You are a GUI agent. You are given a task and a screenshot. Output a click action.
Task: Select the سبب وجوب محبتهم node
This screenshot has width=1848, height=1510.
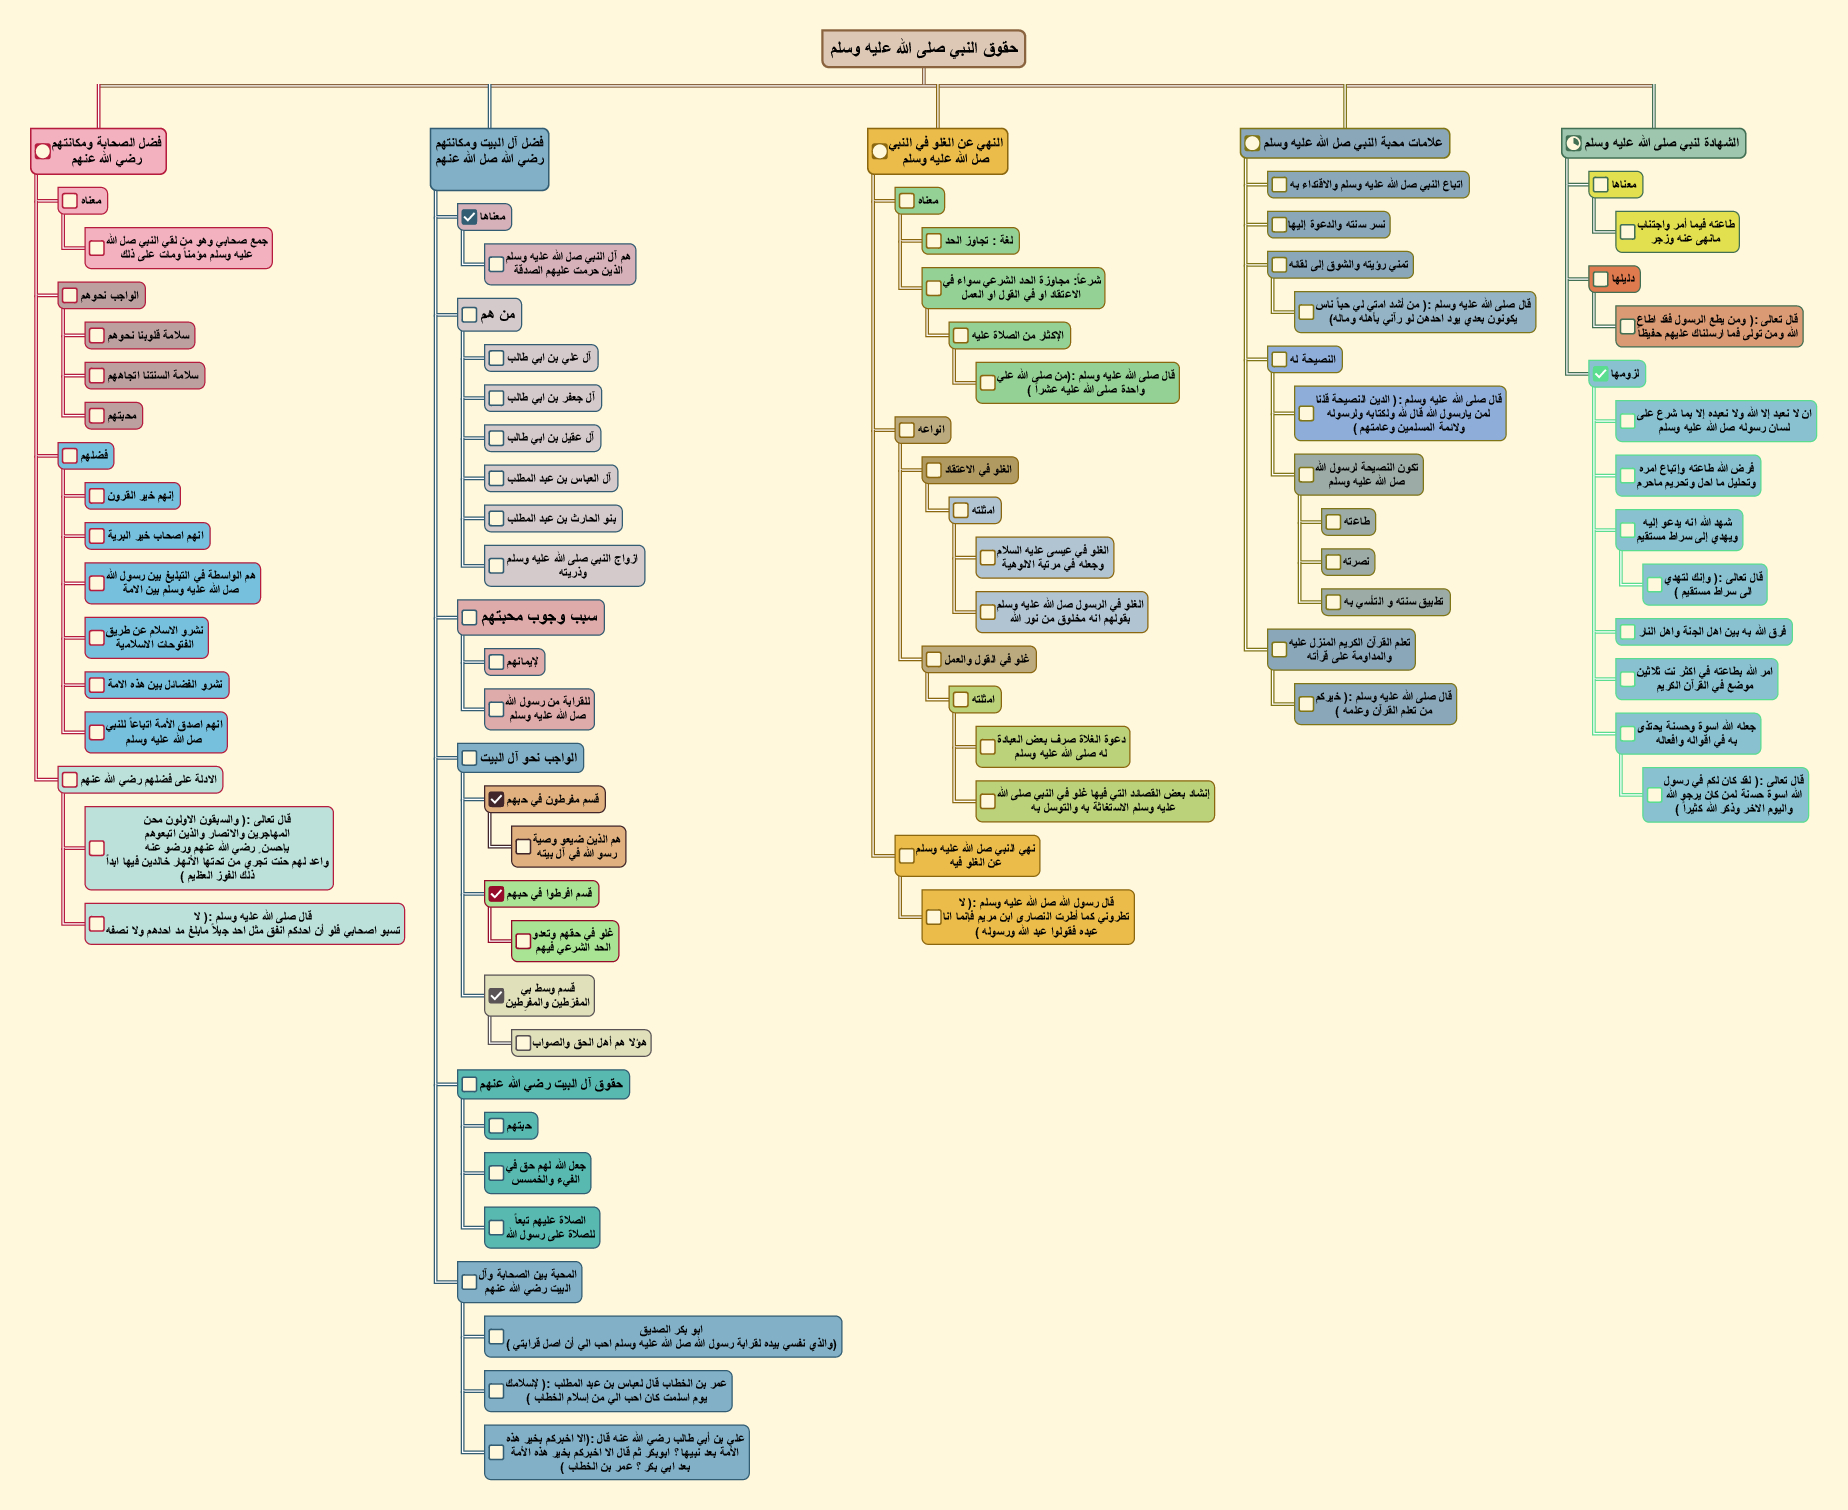pyautogui.click(x=540, y=617)
